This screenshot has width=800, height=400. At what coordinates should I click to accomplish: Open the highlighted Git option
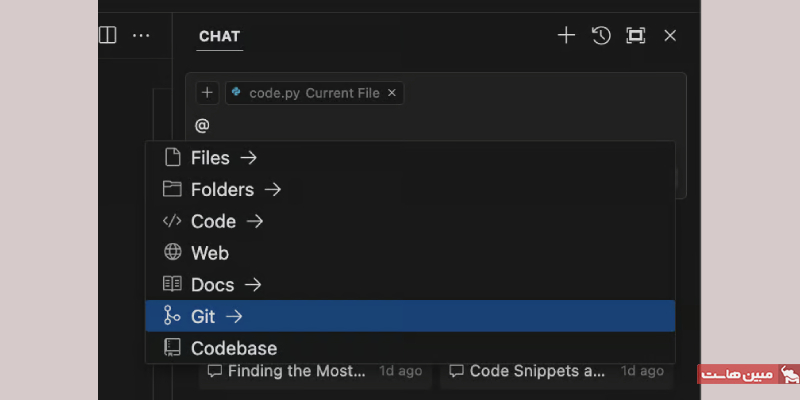(410, 316)
